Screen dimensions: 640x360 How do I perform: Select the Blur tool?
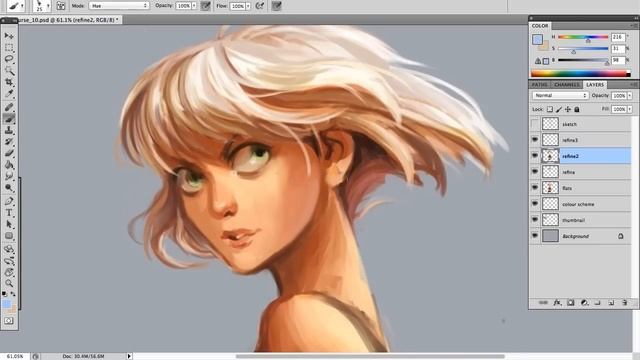[x=9, y=176]
